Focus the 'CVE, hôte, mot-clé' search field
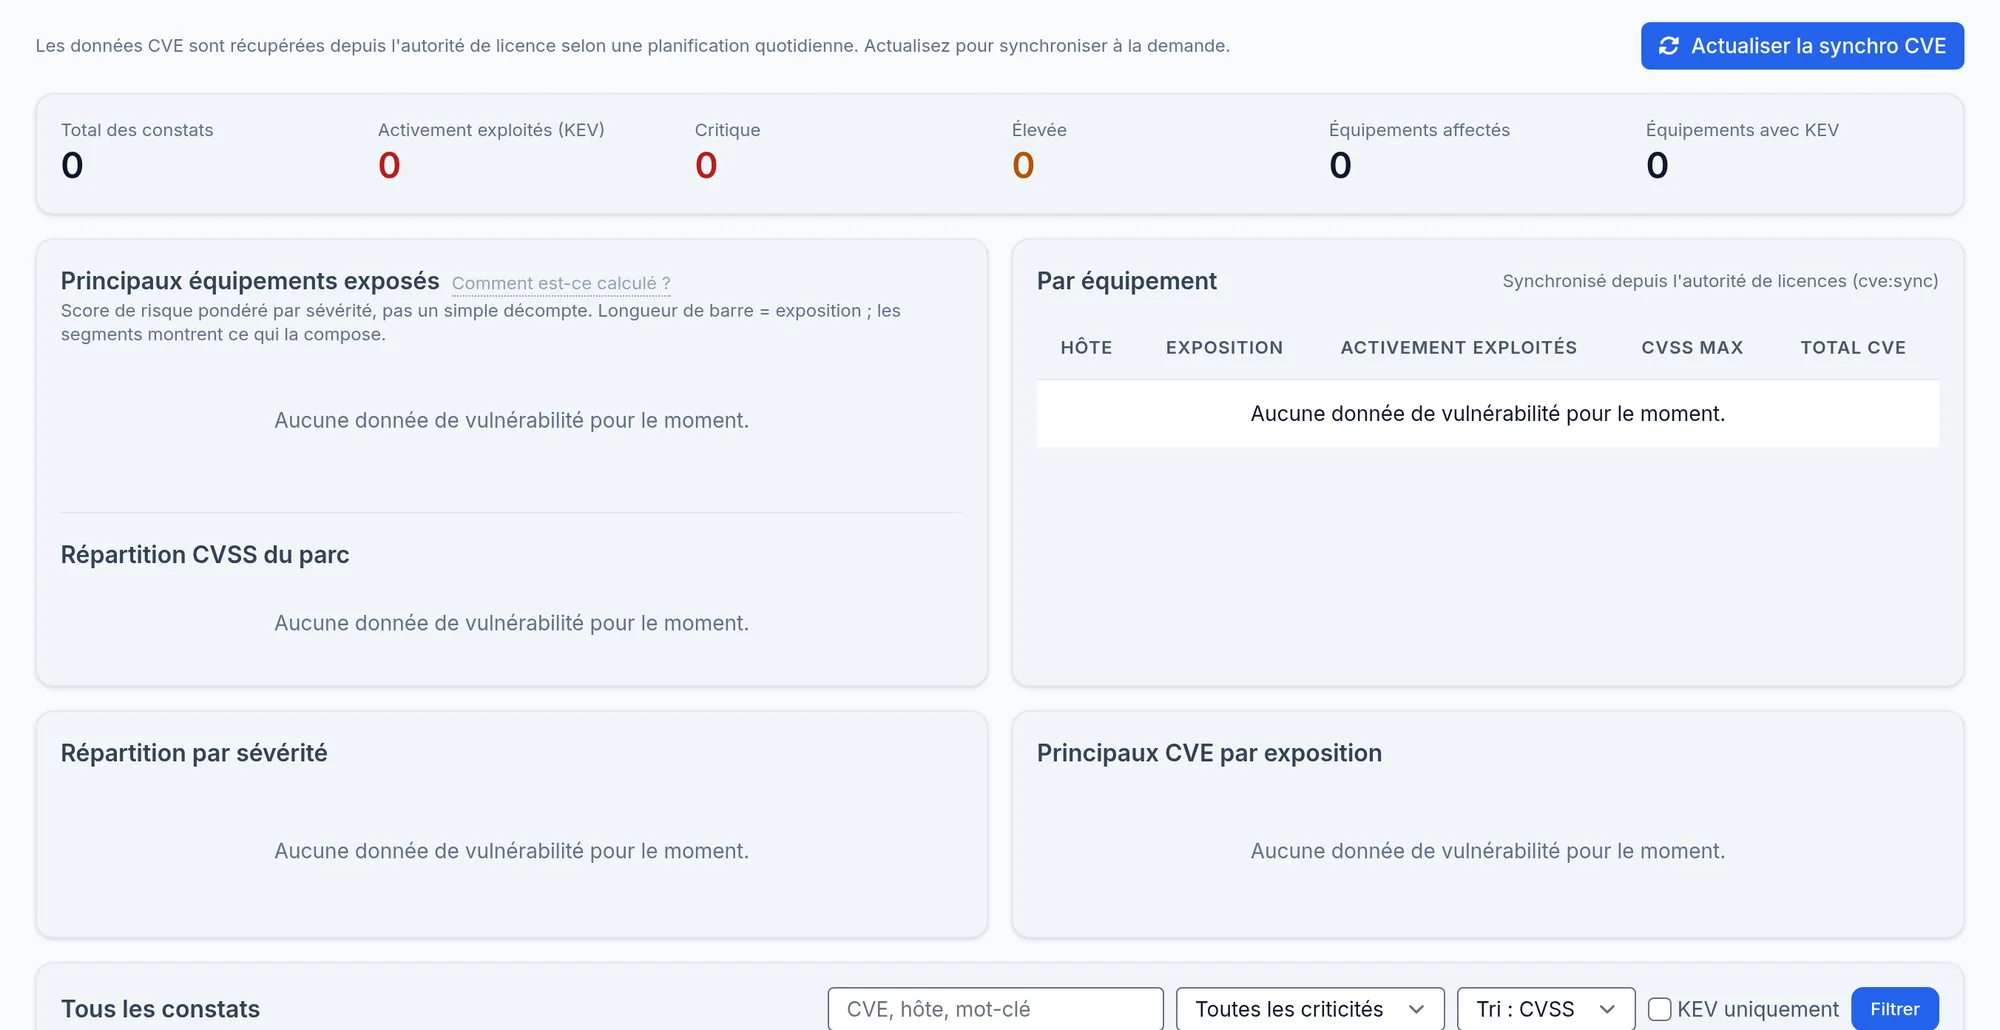Image resolution: width=2000 pixels, height=1030 pixels. 995,1009
